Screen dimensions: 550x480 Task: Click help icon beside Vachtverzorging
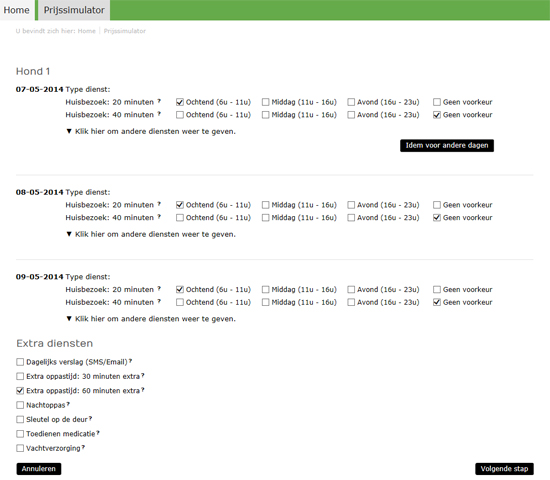coord(83,447)
